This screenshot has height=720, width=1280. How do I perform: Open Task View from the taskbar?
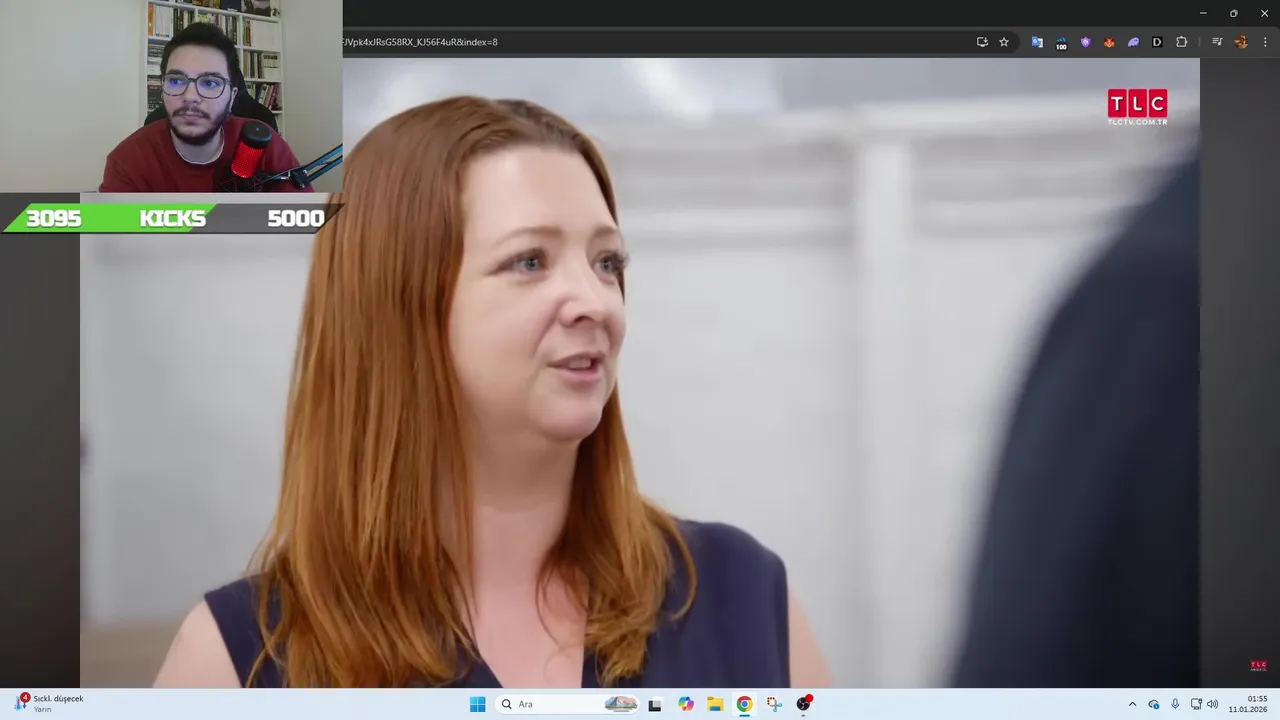click(655, 704)
